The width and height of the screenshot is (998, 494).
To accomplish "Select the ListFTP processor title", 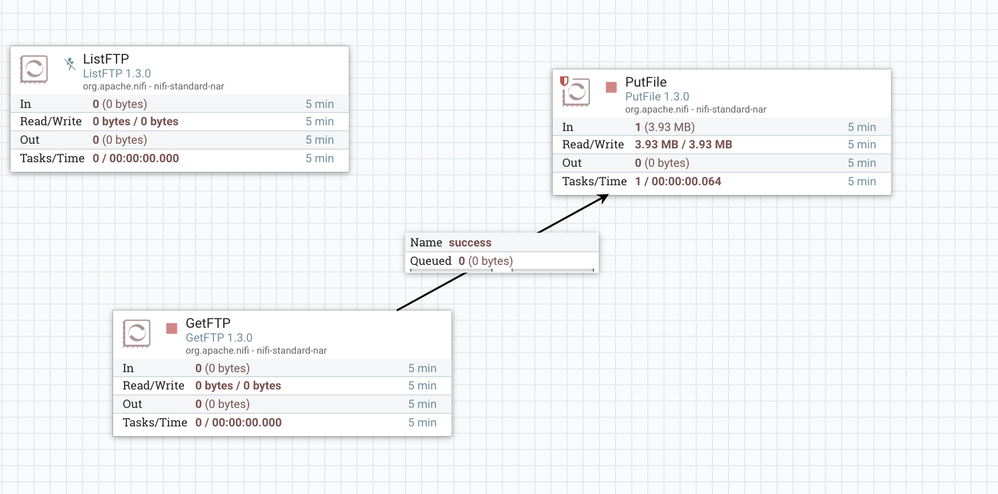I will pyautogui.click(x=106, y=59).
